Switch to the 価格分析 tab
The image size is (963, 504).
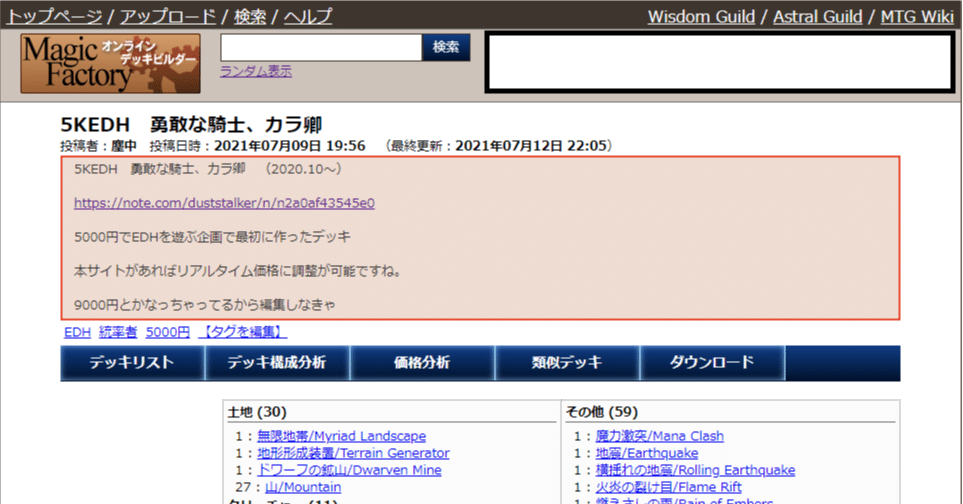[422, 363]
